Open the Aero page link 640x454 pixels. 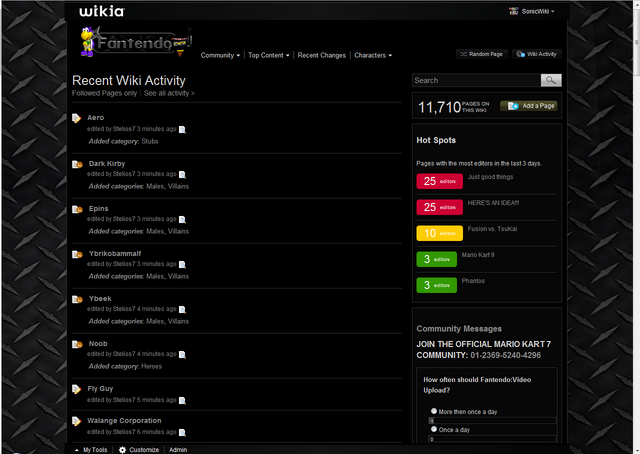coord(96,118)
